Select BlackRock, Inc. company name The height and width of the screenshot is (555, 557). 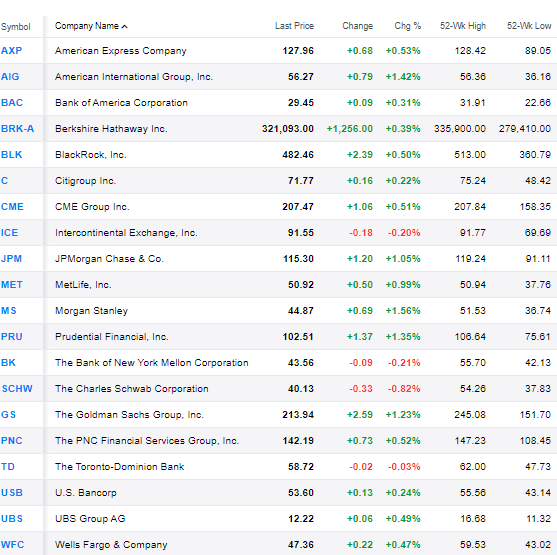[91, 155]
